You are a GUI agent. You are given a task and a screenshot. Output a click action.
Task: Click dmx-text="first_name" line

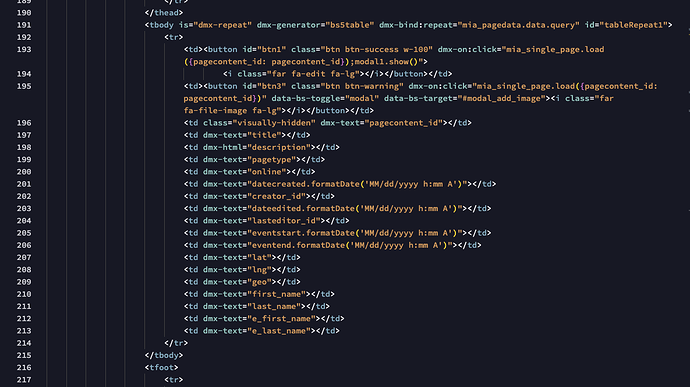pyautogui.click(x=259, y=294)
